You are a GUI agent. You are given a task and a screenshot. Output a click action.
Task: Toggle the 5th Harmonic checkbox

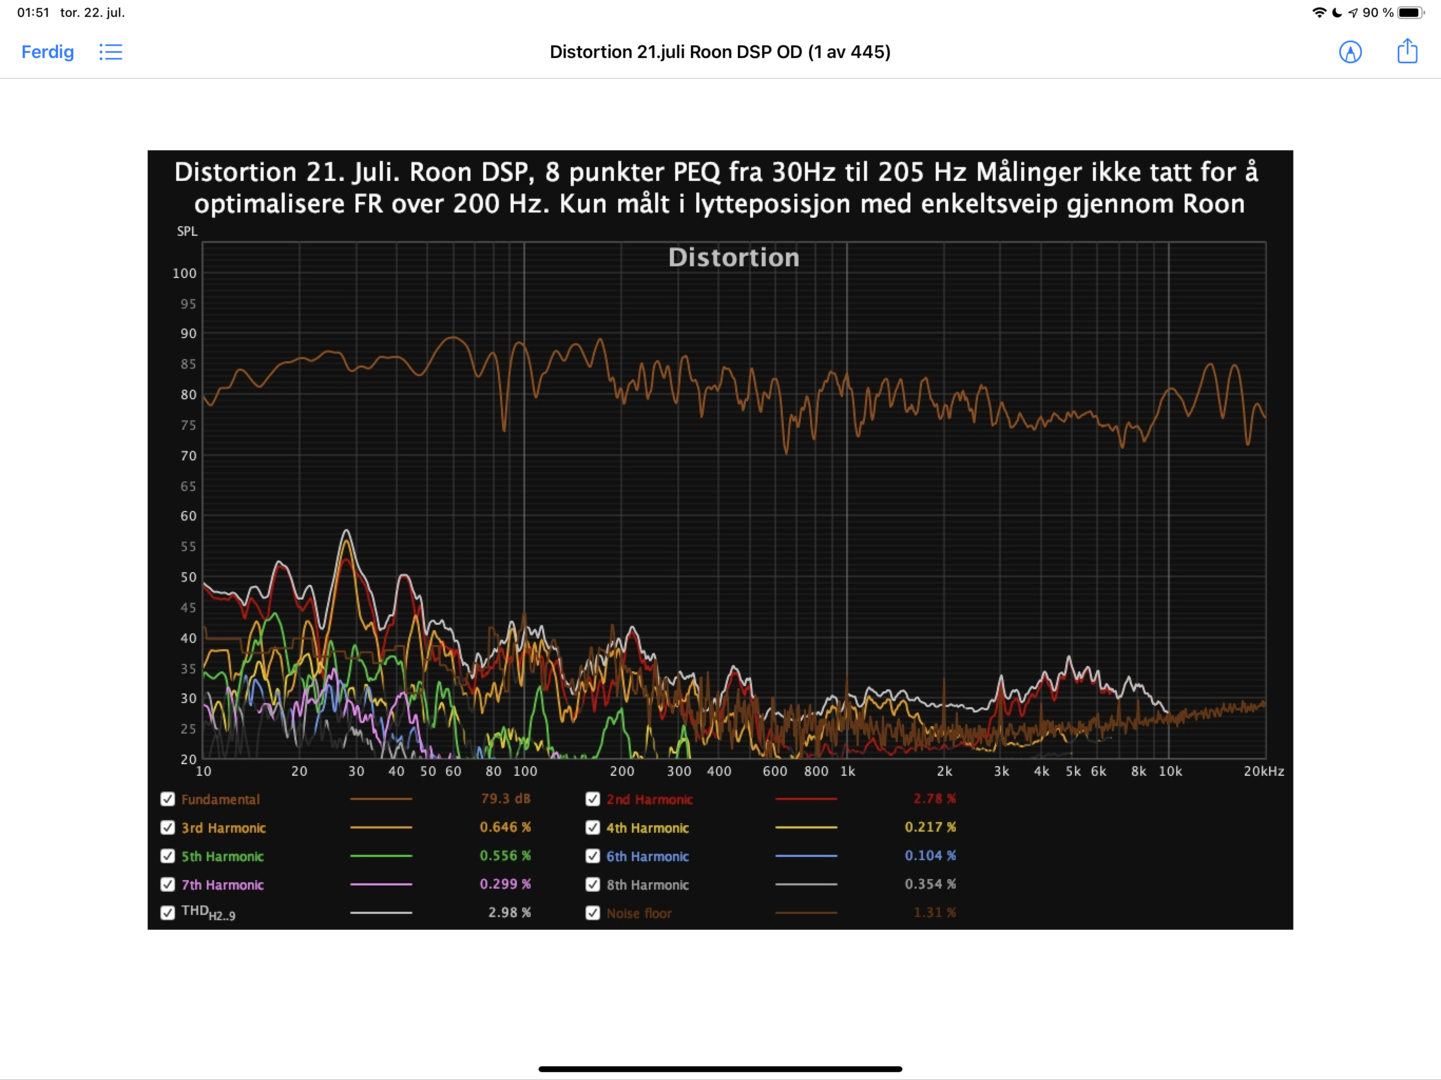[x=168, y=856]
